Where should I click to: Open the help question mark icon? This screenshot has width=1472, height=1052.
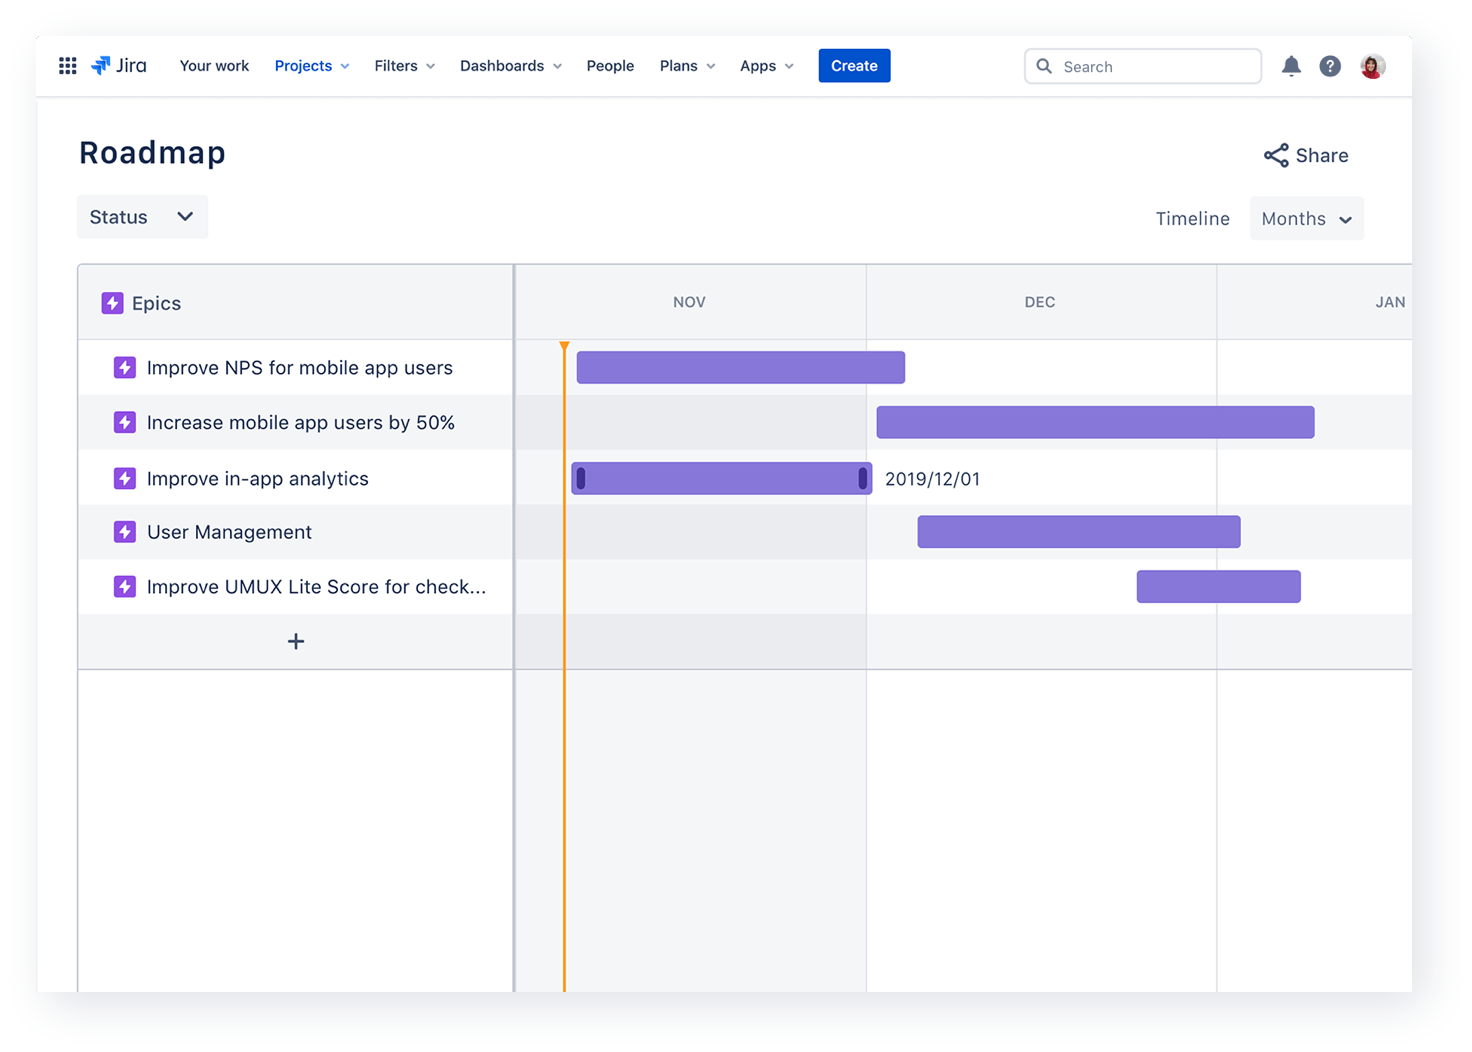tap(1330, 66)
